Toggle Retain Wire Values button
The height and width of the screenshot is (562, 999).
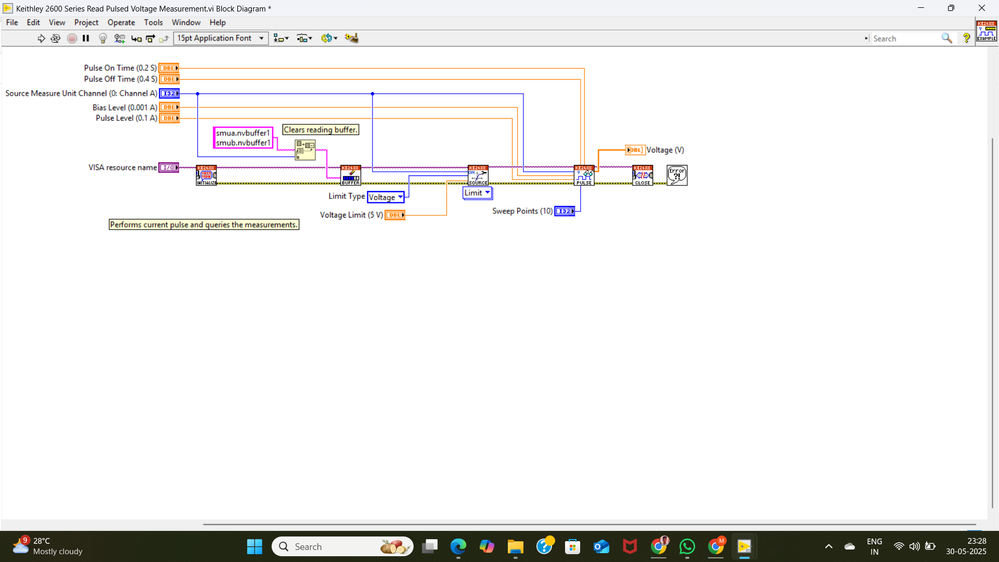[119, 38]
